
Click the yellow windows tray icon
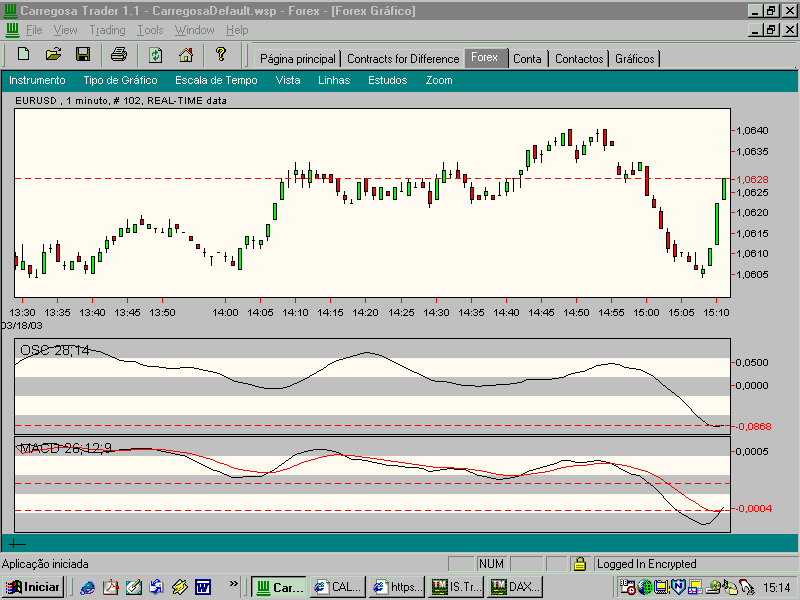[695, 587]
